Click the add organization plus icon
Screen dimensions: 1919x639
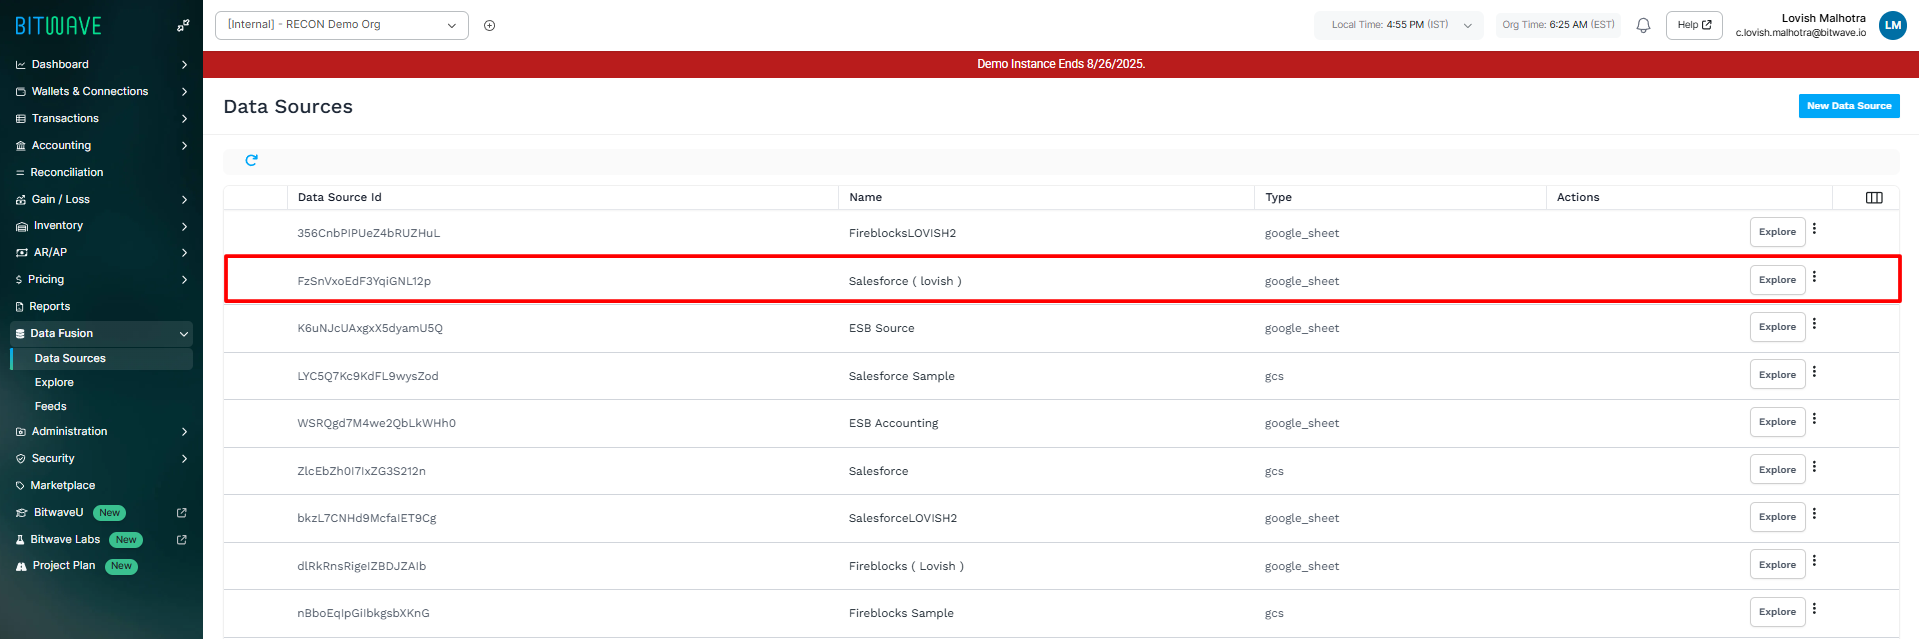pyautogui.click(x=490, y=26)
